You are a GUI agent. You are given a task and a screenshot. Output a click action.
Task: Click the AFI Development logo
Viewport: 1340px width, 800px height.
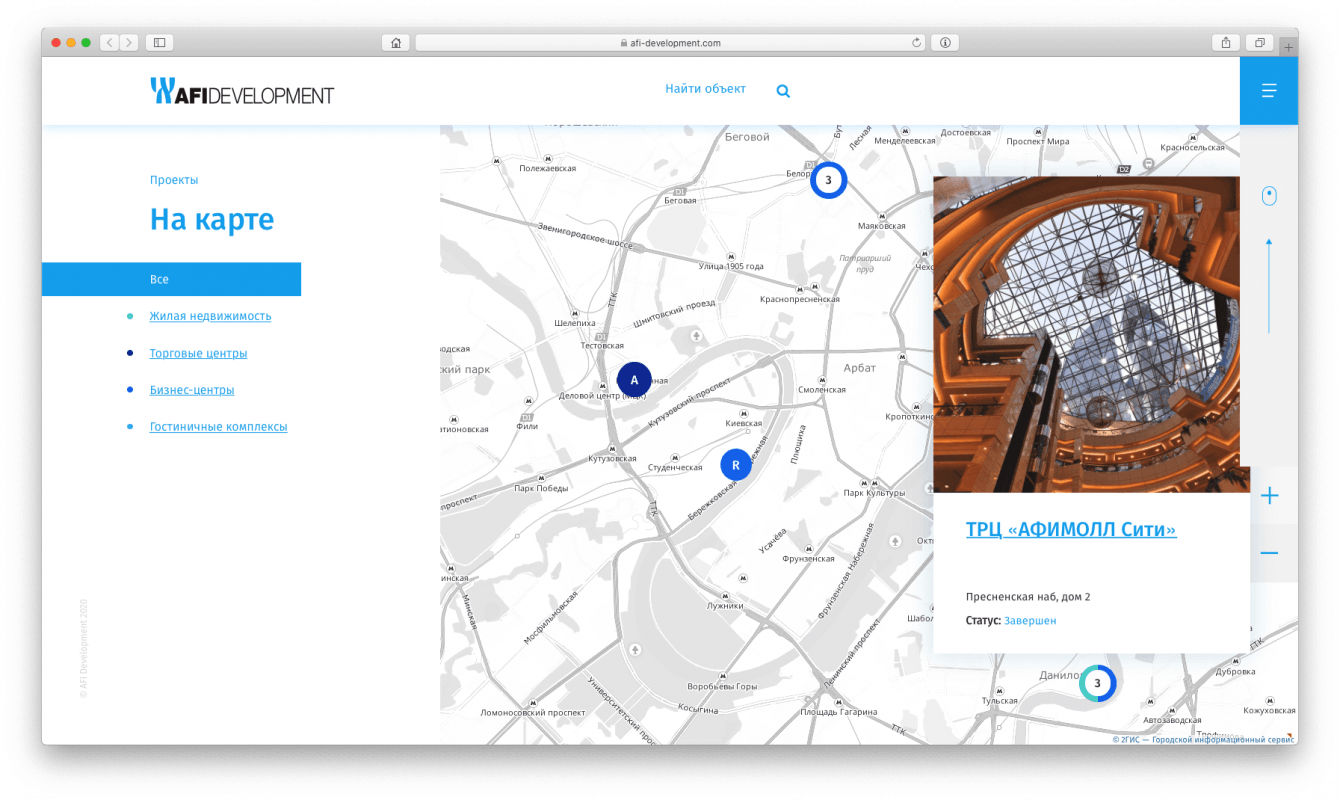[242, 92]
